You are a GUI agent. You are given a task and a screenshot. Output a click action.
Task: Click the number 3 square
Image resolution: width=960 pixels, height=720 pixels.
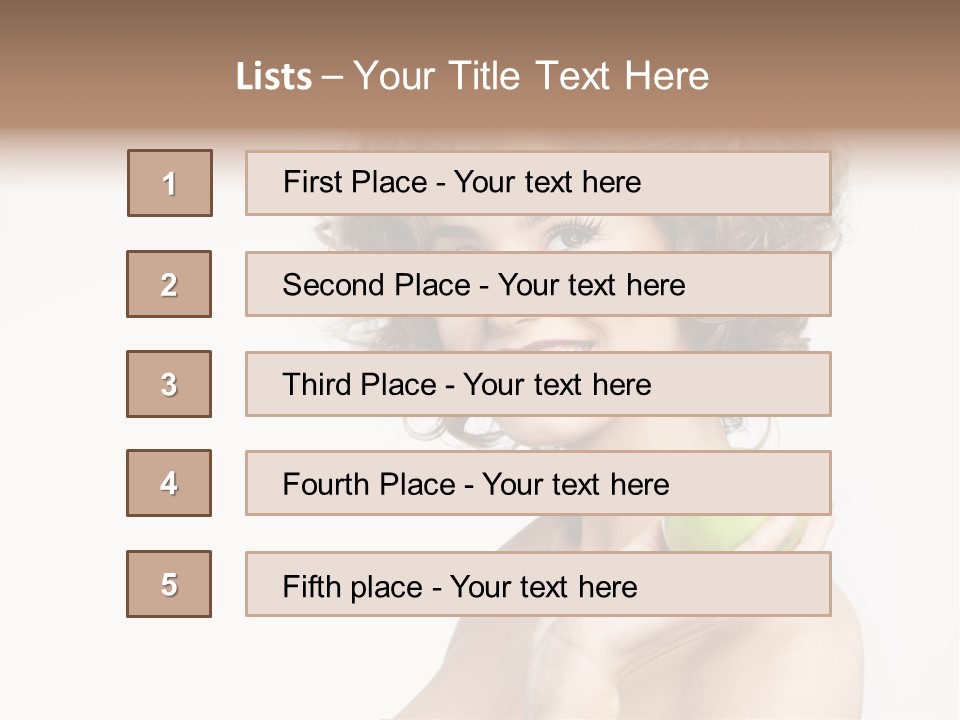point(169,384)
